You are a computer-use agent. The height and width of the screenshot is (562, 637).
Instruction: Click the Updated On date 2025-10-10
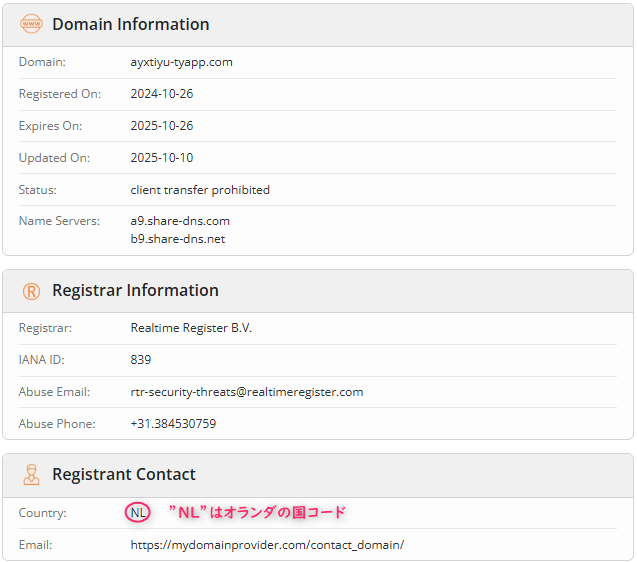pyautogui.click(x=161, y=158)
